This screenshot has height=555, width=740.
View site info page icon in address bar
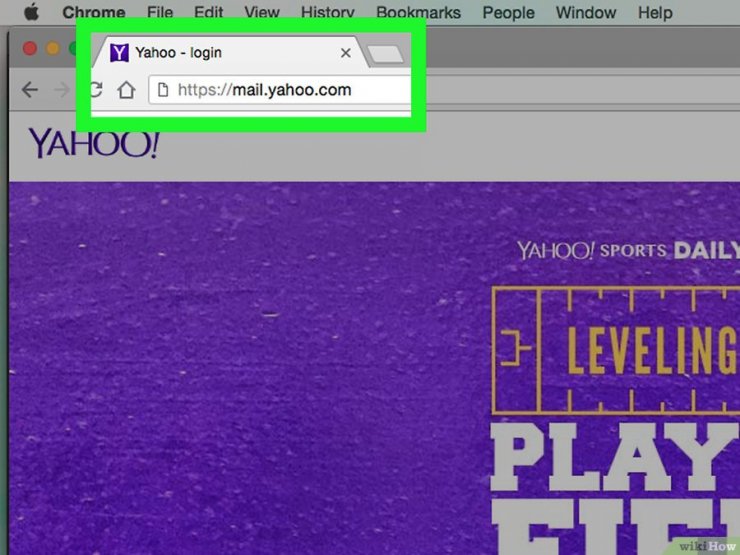pyautogui.click(x=163, y=89)
